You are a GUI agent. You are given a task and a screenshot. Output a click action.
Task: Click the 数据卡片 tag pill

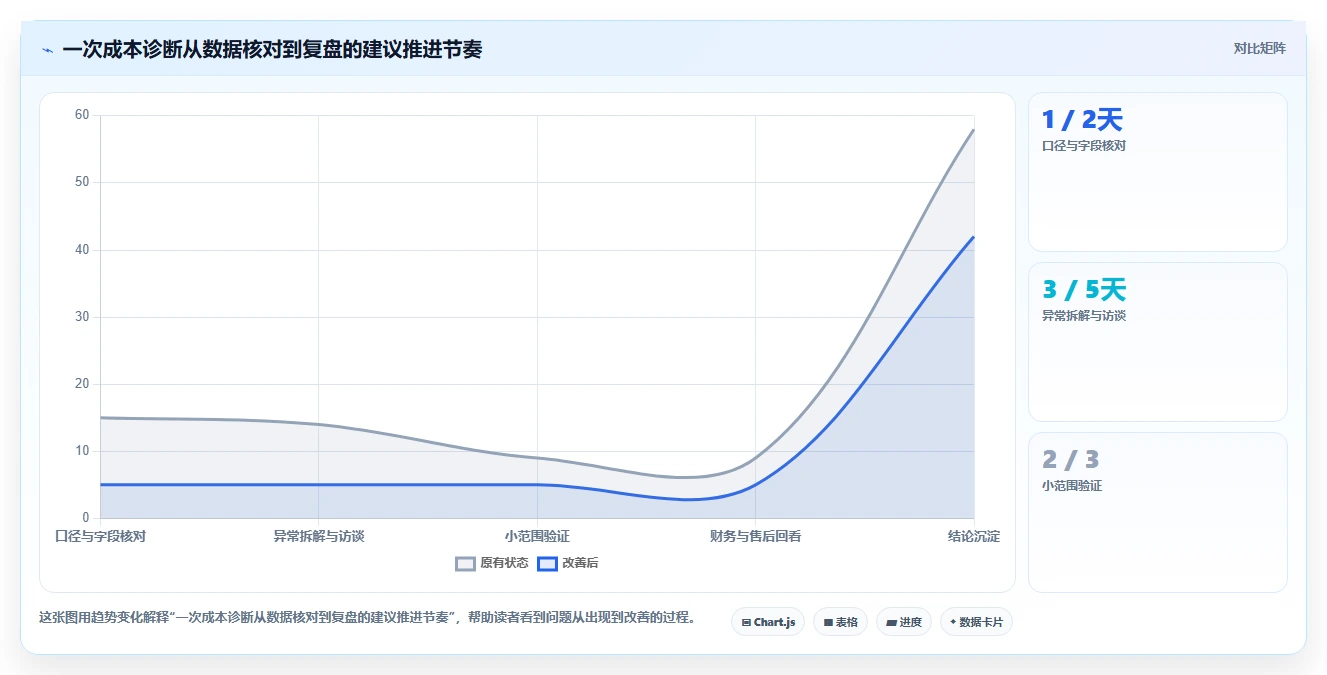[x=976, y=622]
